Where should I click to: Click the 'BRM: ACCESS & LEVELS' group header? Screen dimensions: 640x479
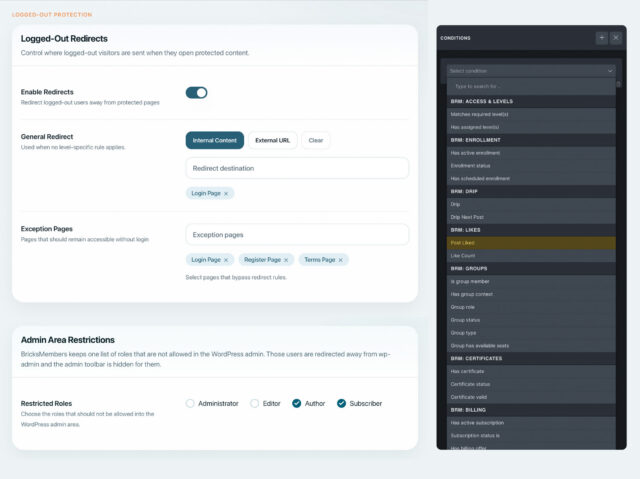pyautogui.click(x=531, y=101)
